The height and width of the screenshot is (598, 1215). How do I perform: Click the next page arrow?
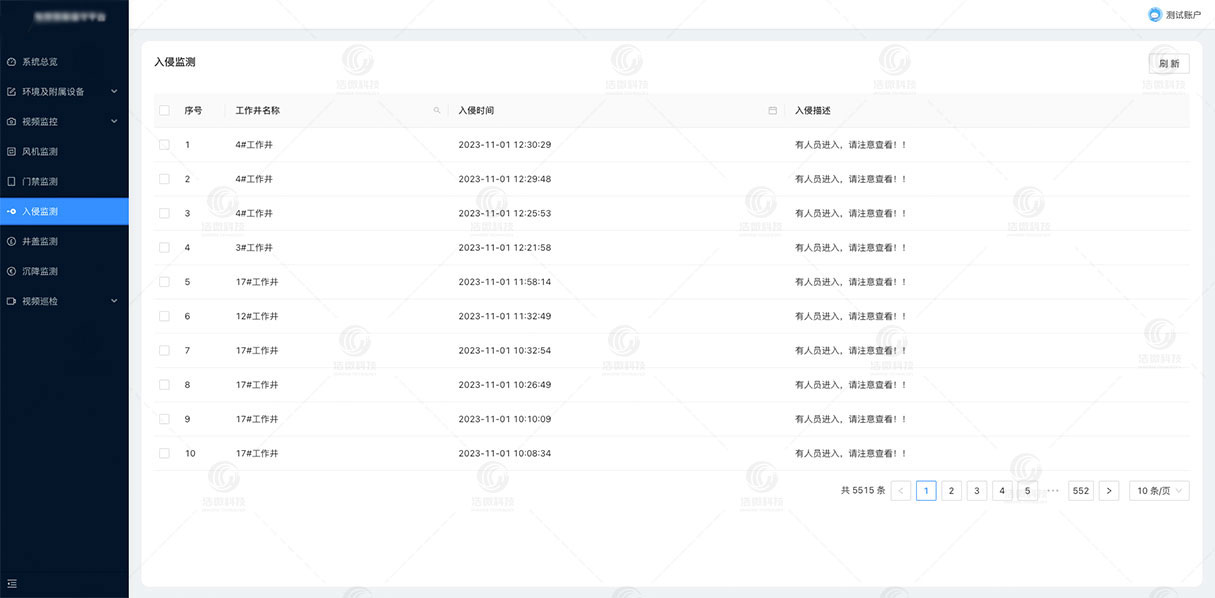(1108, 491)
